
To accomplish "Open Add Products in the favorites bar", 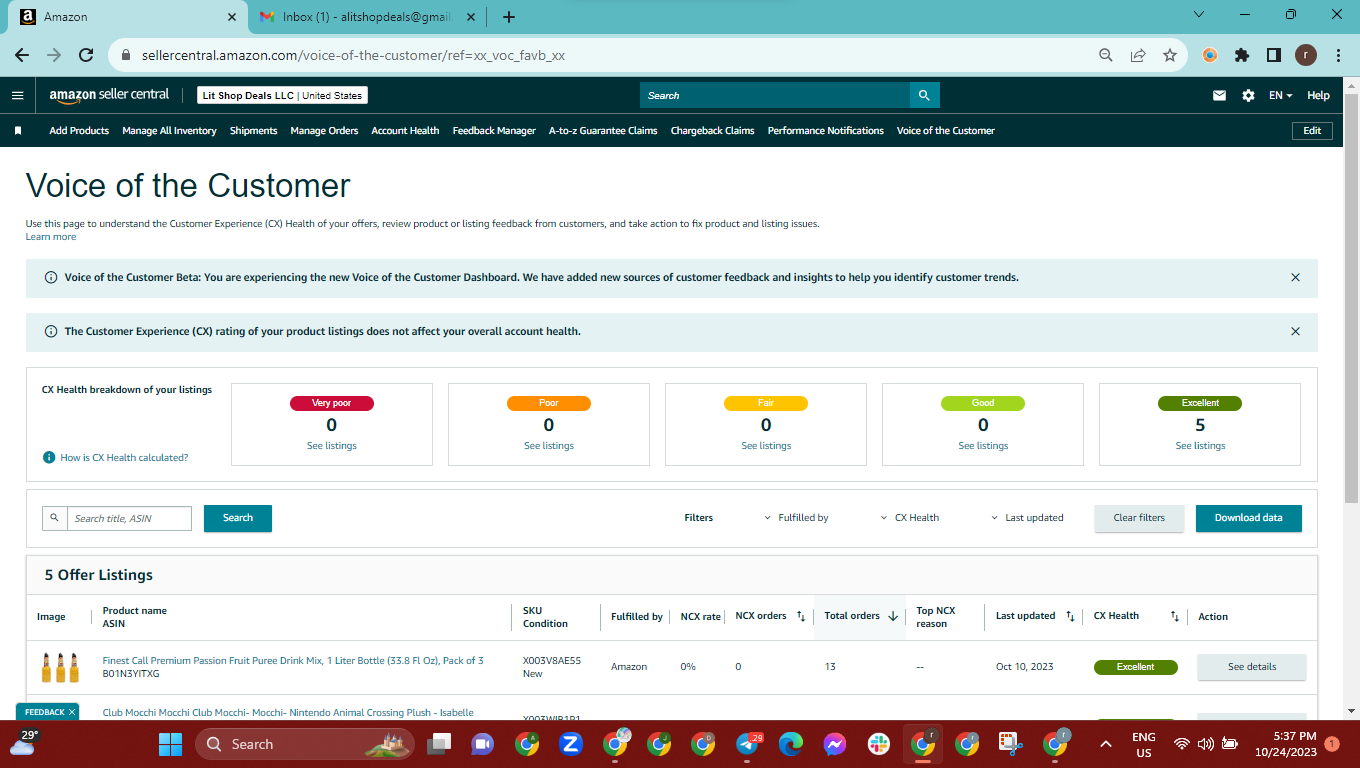I will [x=79, y=131].
